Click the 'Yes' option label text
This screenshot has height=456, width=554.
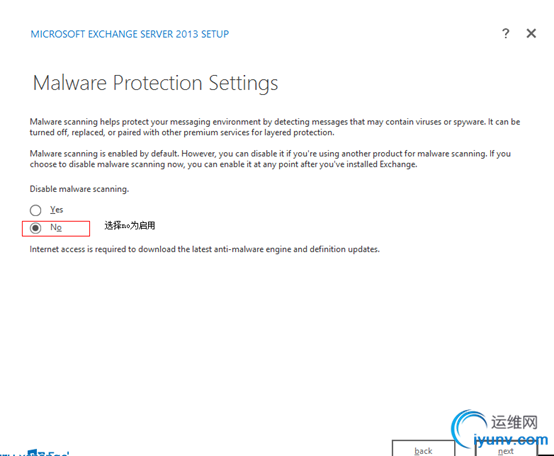(x=57, y=209)
